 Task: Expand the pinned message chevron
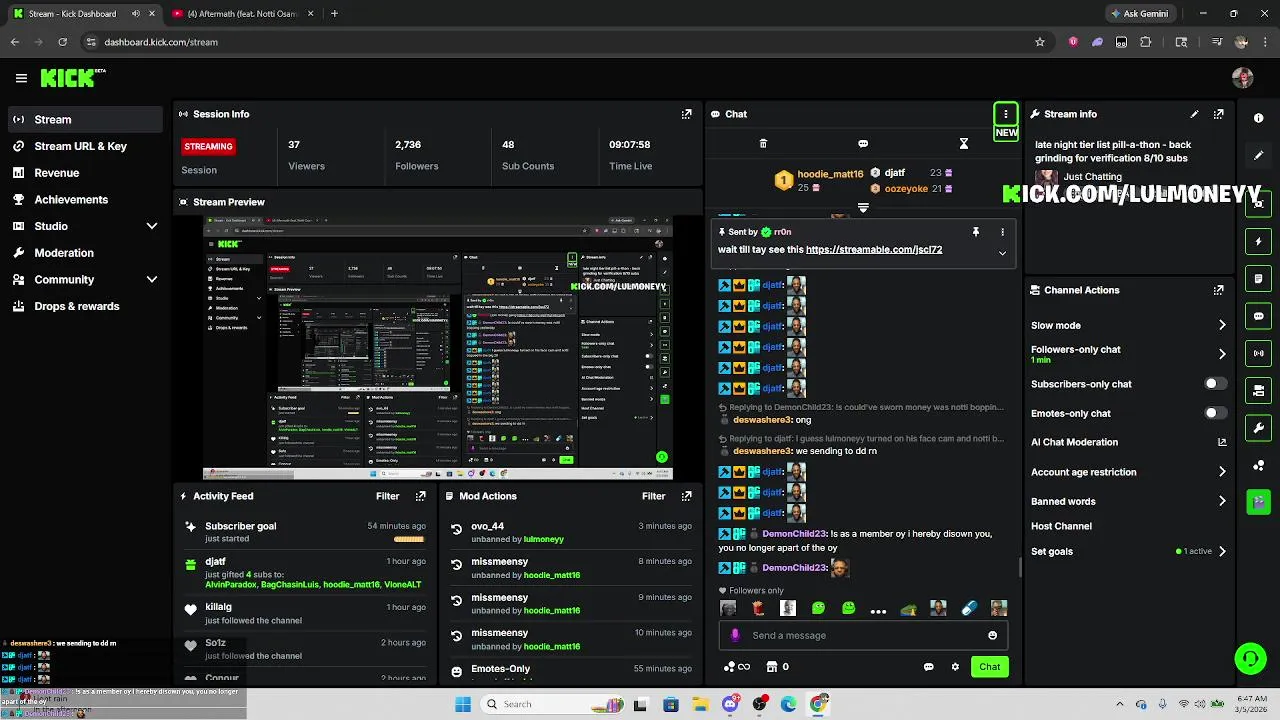click(1003, 253)
